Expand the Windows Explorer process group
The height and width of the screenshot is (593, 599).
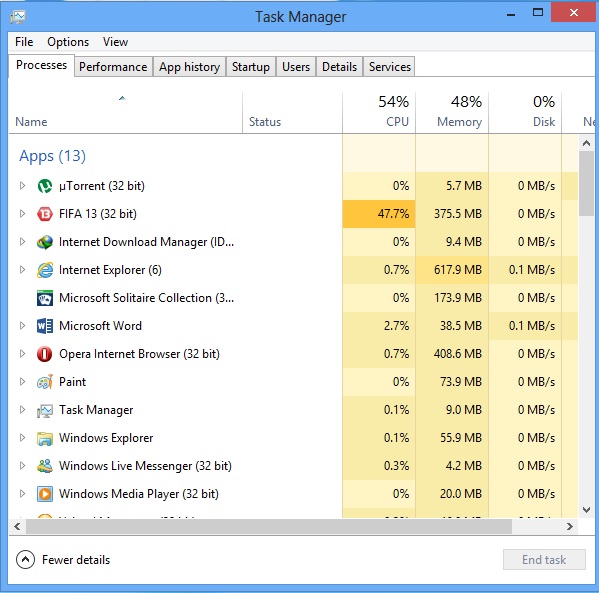click(22, 437)
